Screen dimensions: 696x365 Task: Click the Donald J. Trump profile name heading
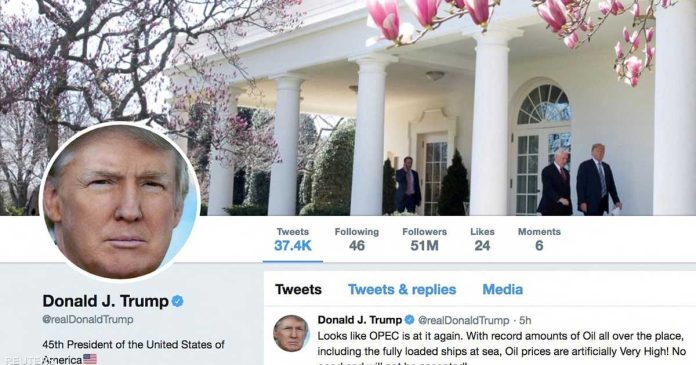click(x=106, y=301)
